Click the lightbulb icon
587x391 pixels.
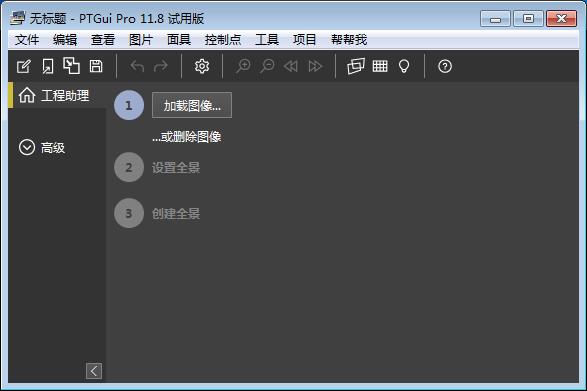404,66
